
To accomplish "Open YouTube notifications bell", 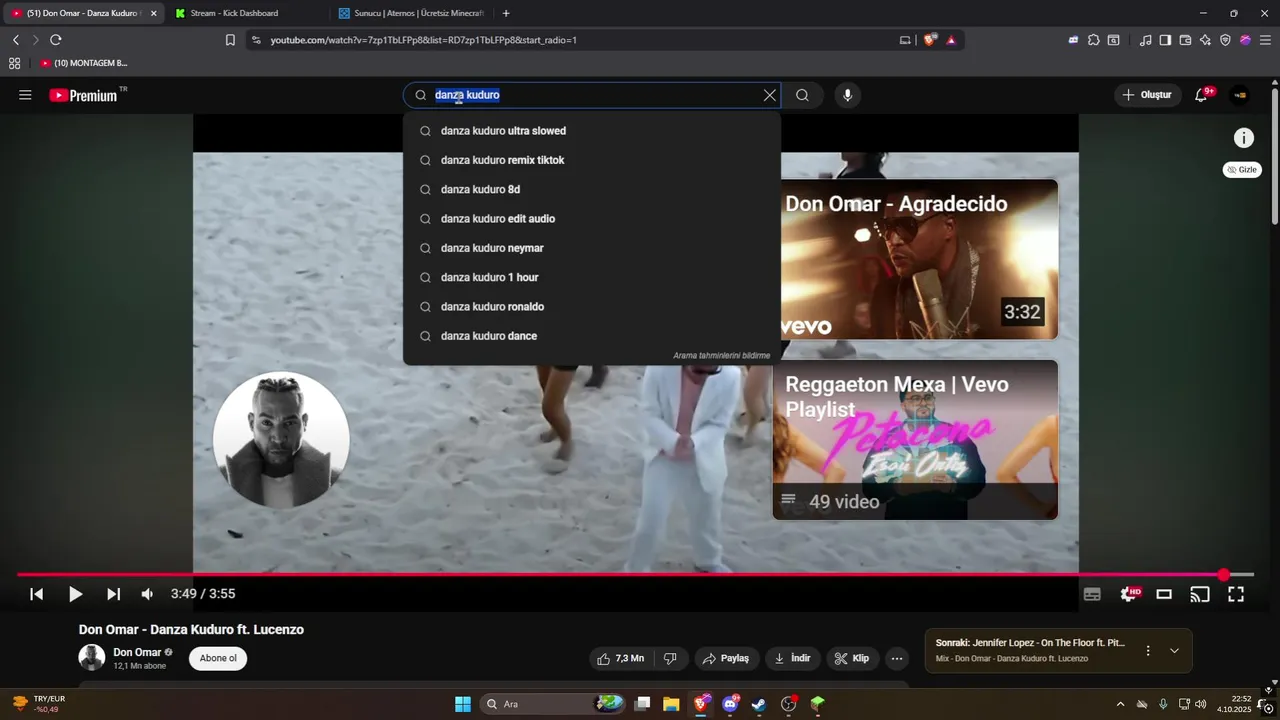I will [x=1203, y=95].
